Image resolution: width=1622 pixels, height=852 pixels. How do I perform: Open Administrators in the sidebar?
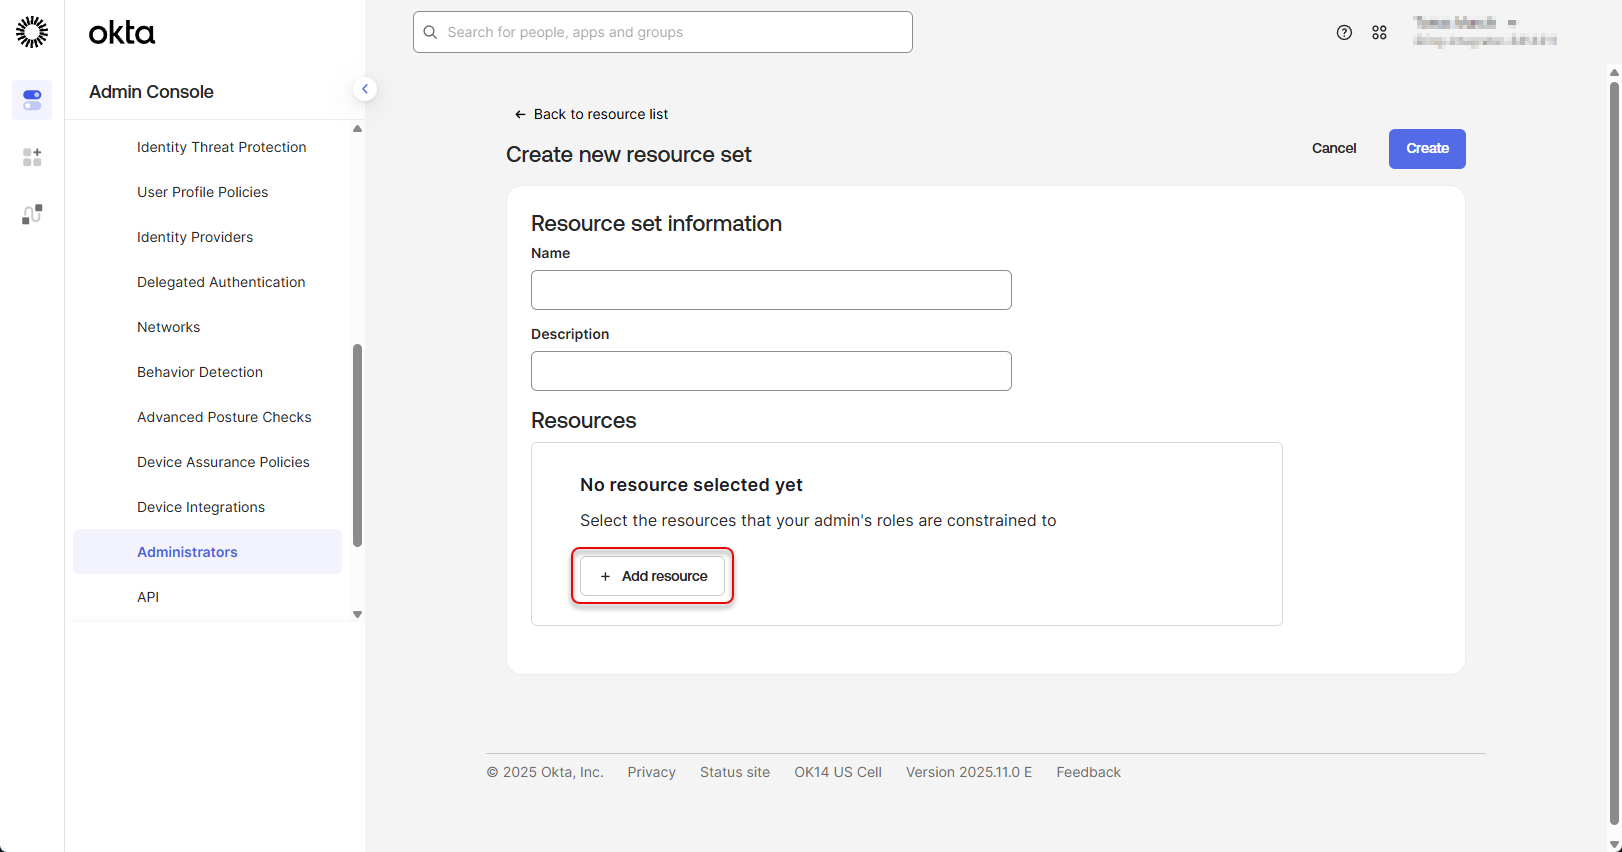click(187, 552)
